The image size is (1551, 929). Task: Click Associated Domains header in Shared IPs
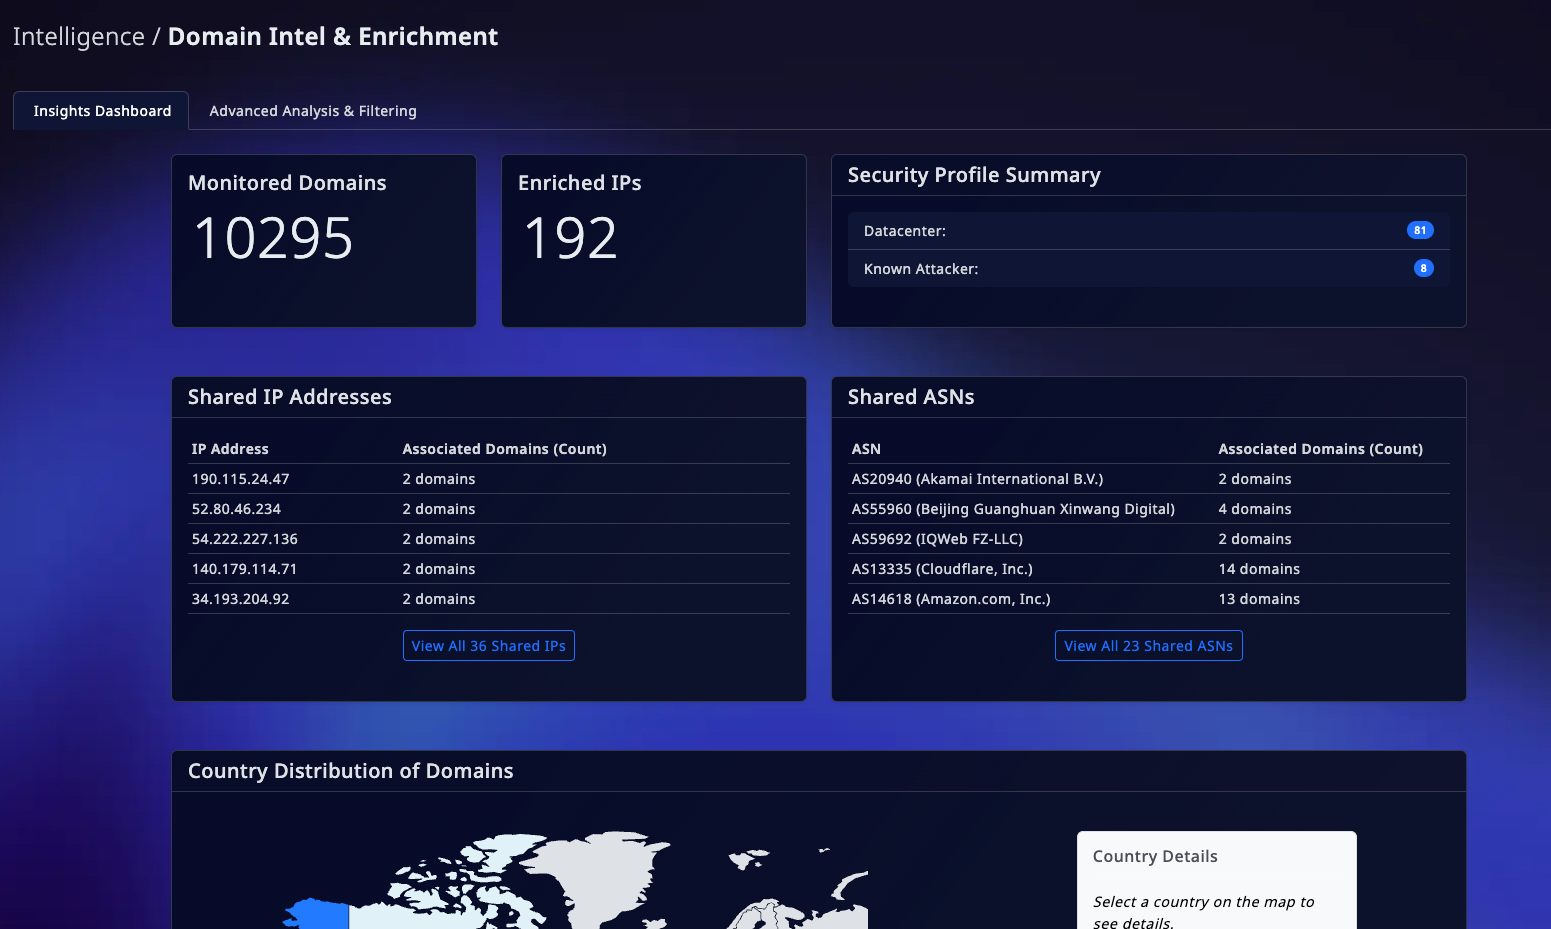(504, 449)
